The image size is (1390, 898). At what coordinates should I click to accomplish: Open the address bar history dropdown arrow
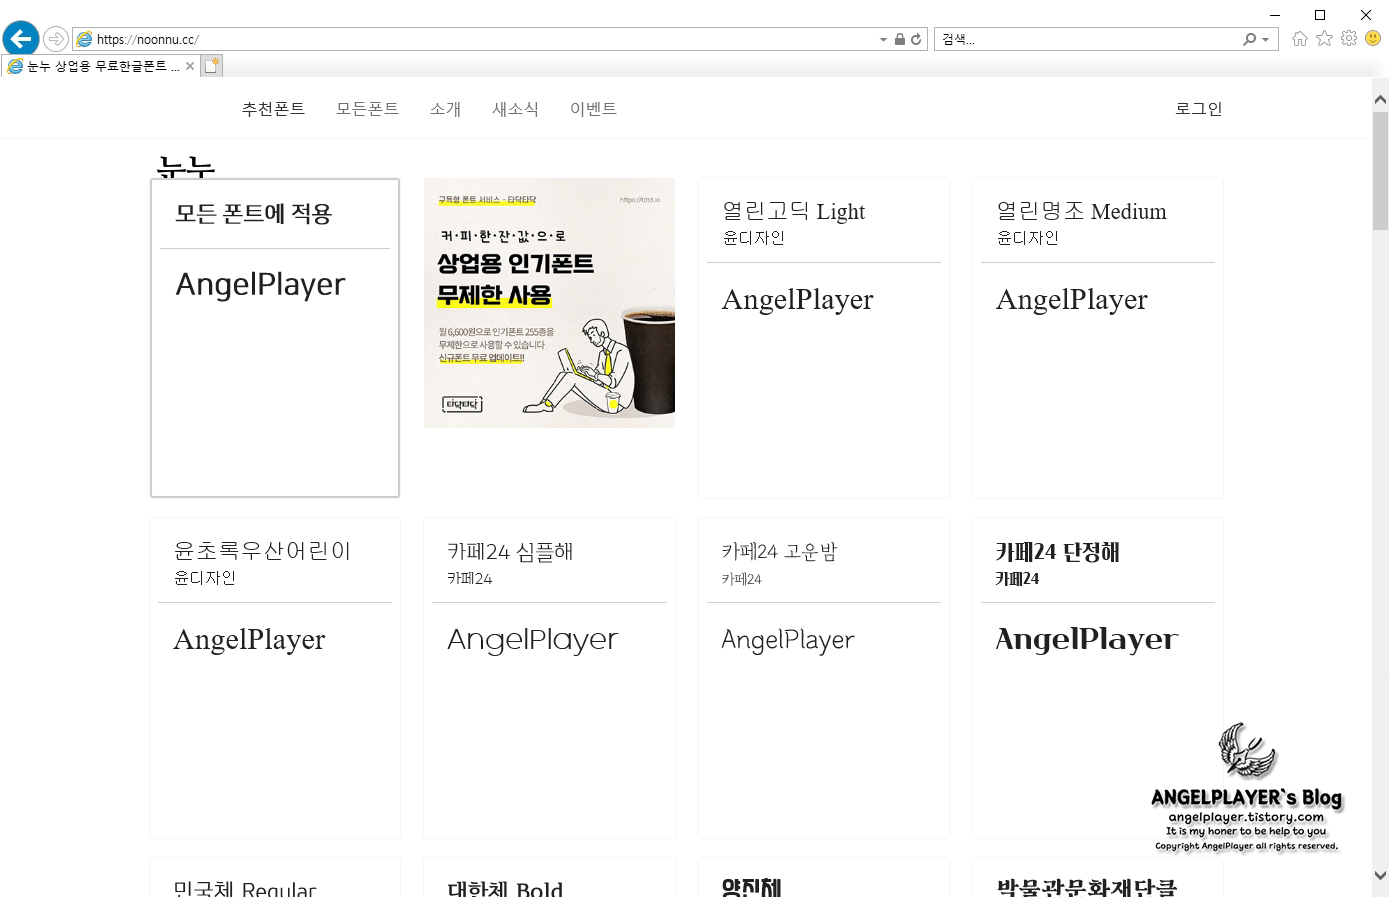tap(883, 40)
